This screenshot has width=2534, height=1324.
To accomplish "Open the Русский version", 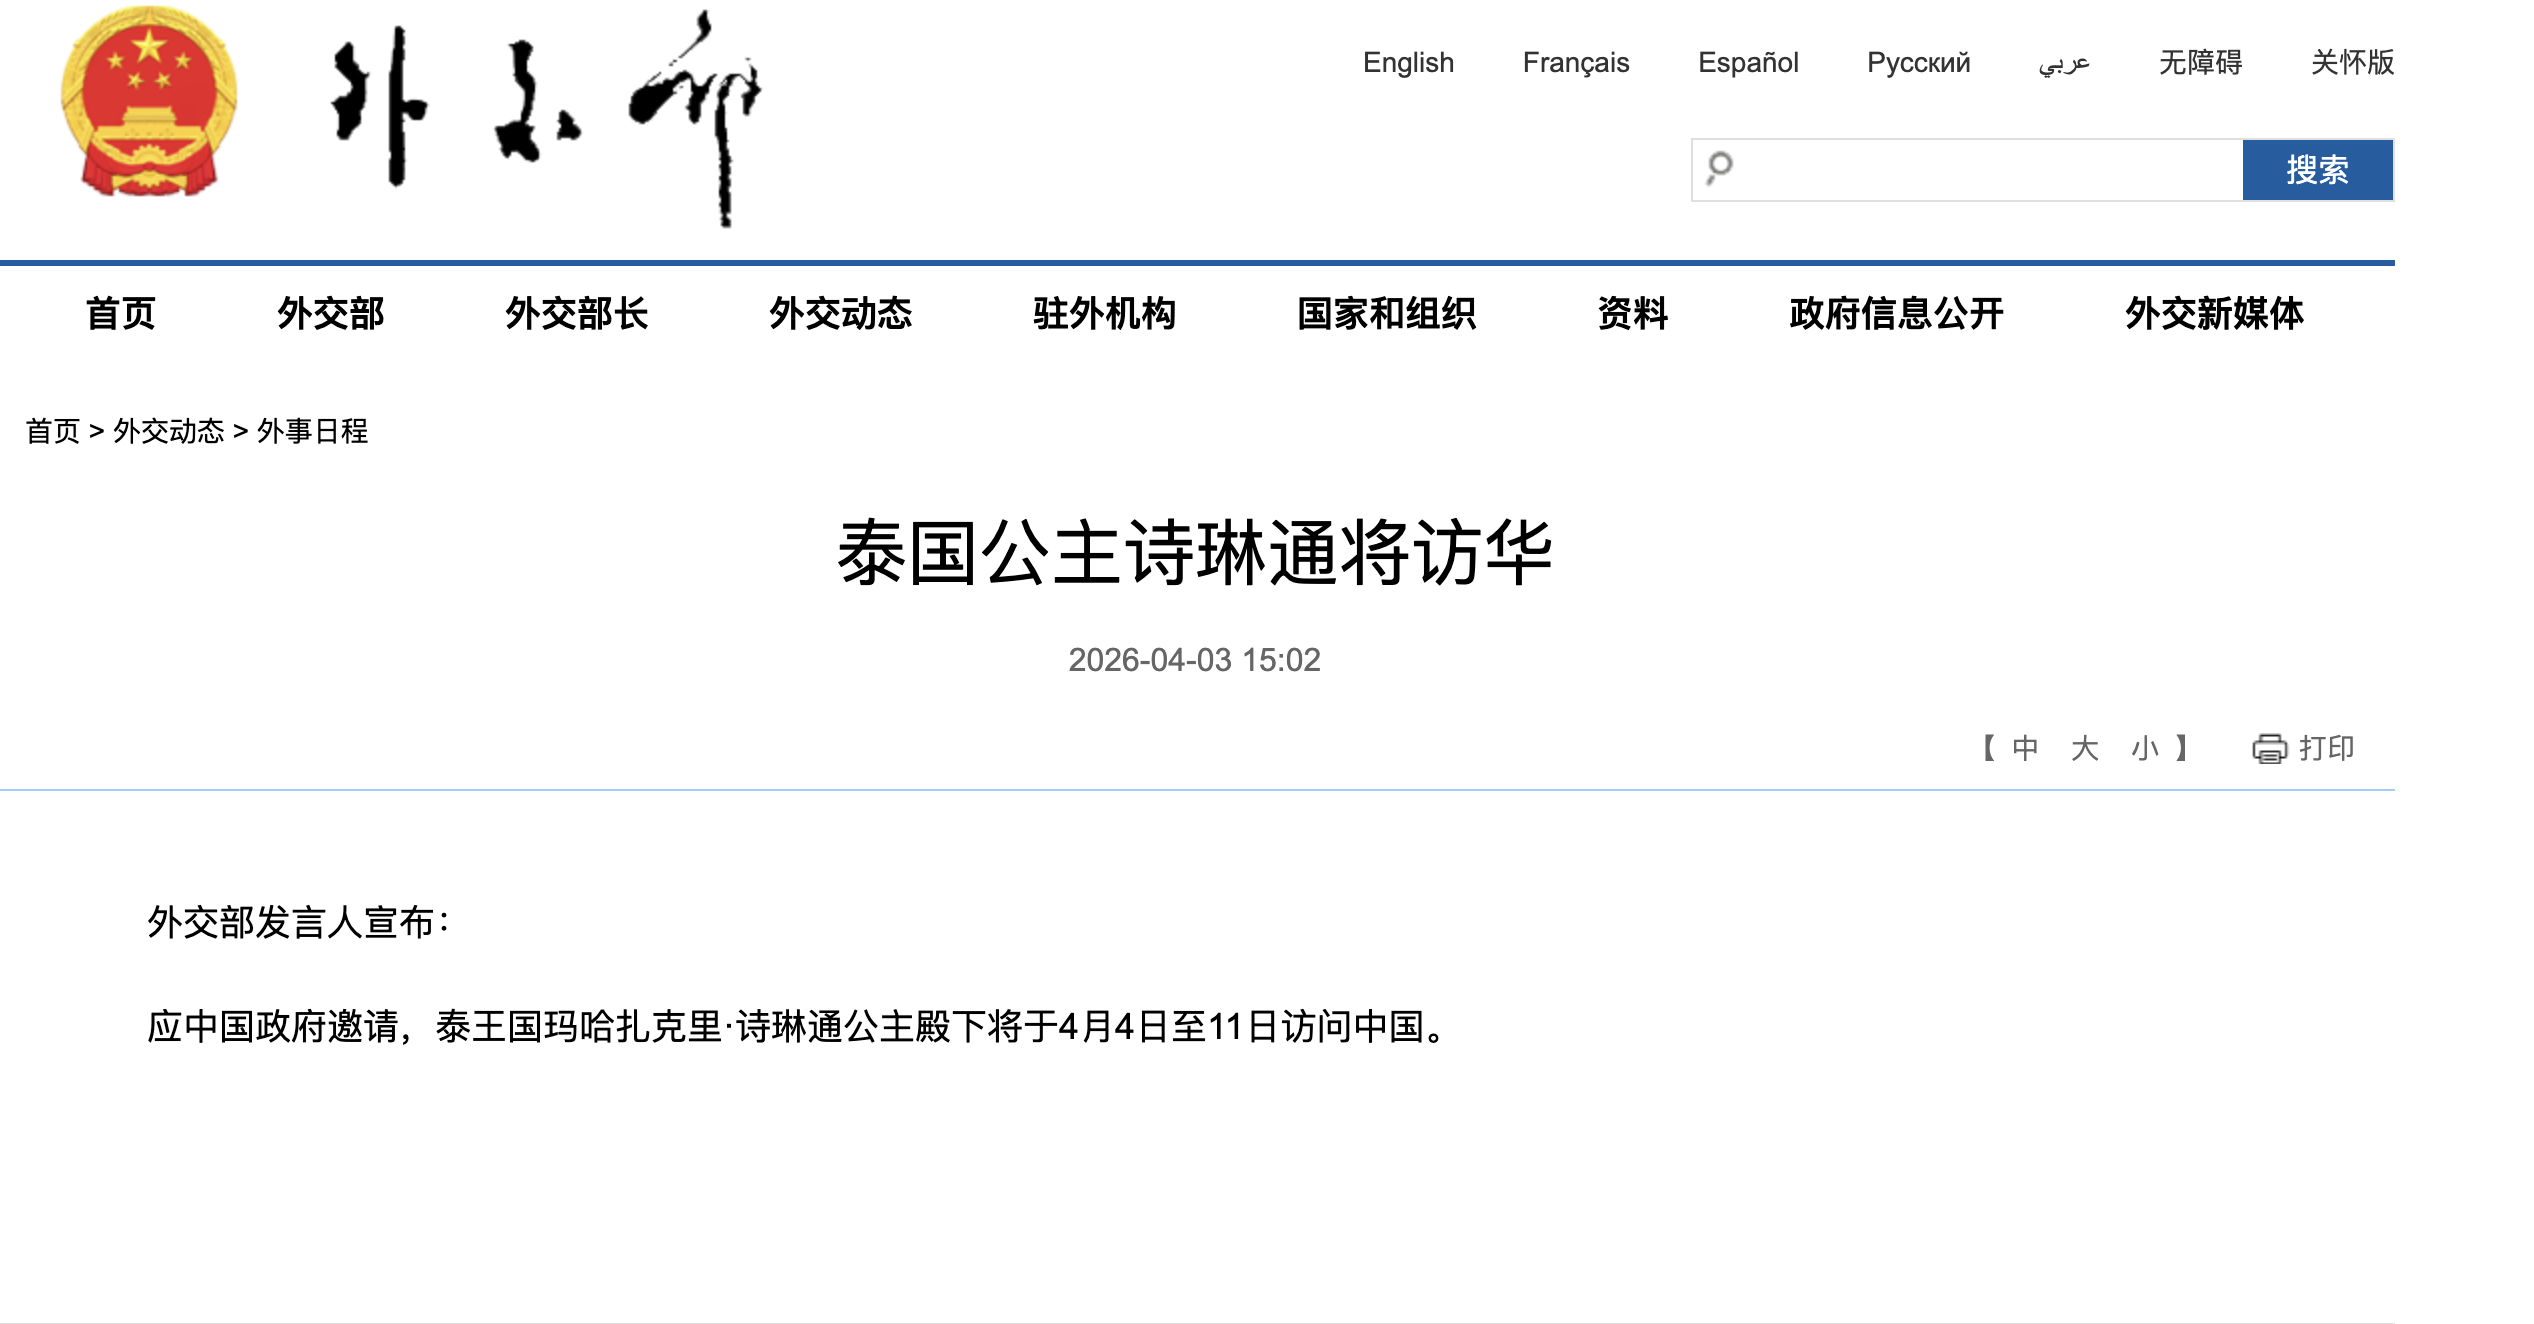I will click(x=1917, y=63).
